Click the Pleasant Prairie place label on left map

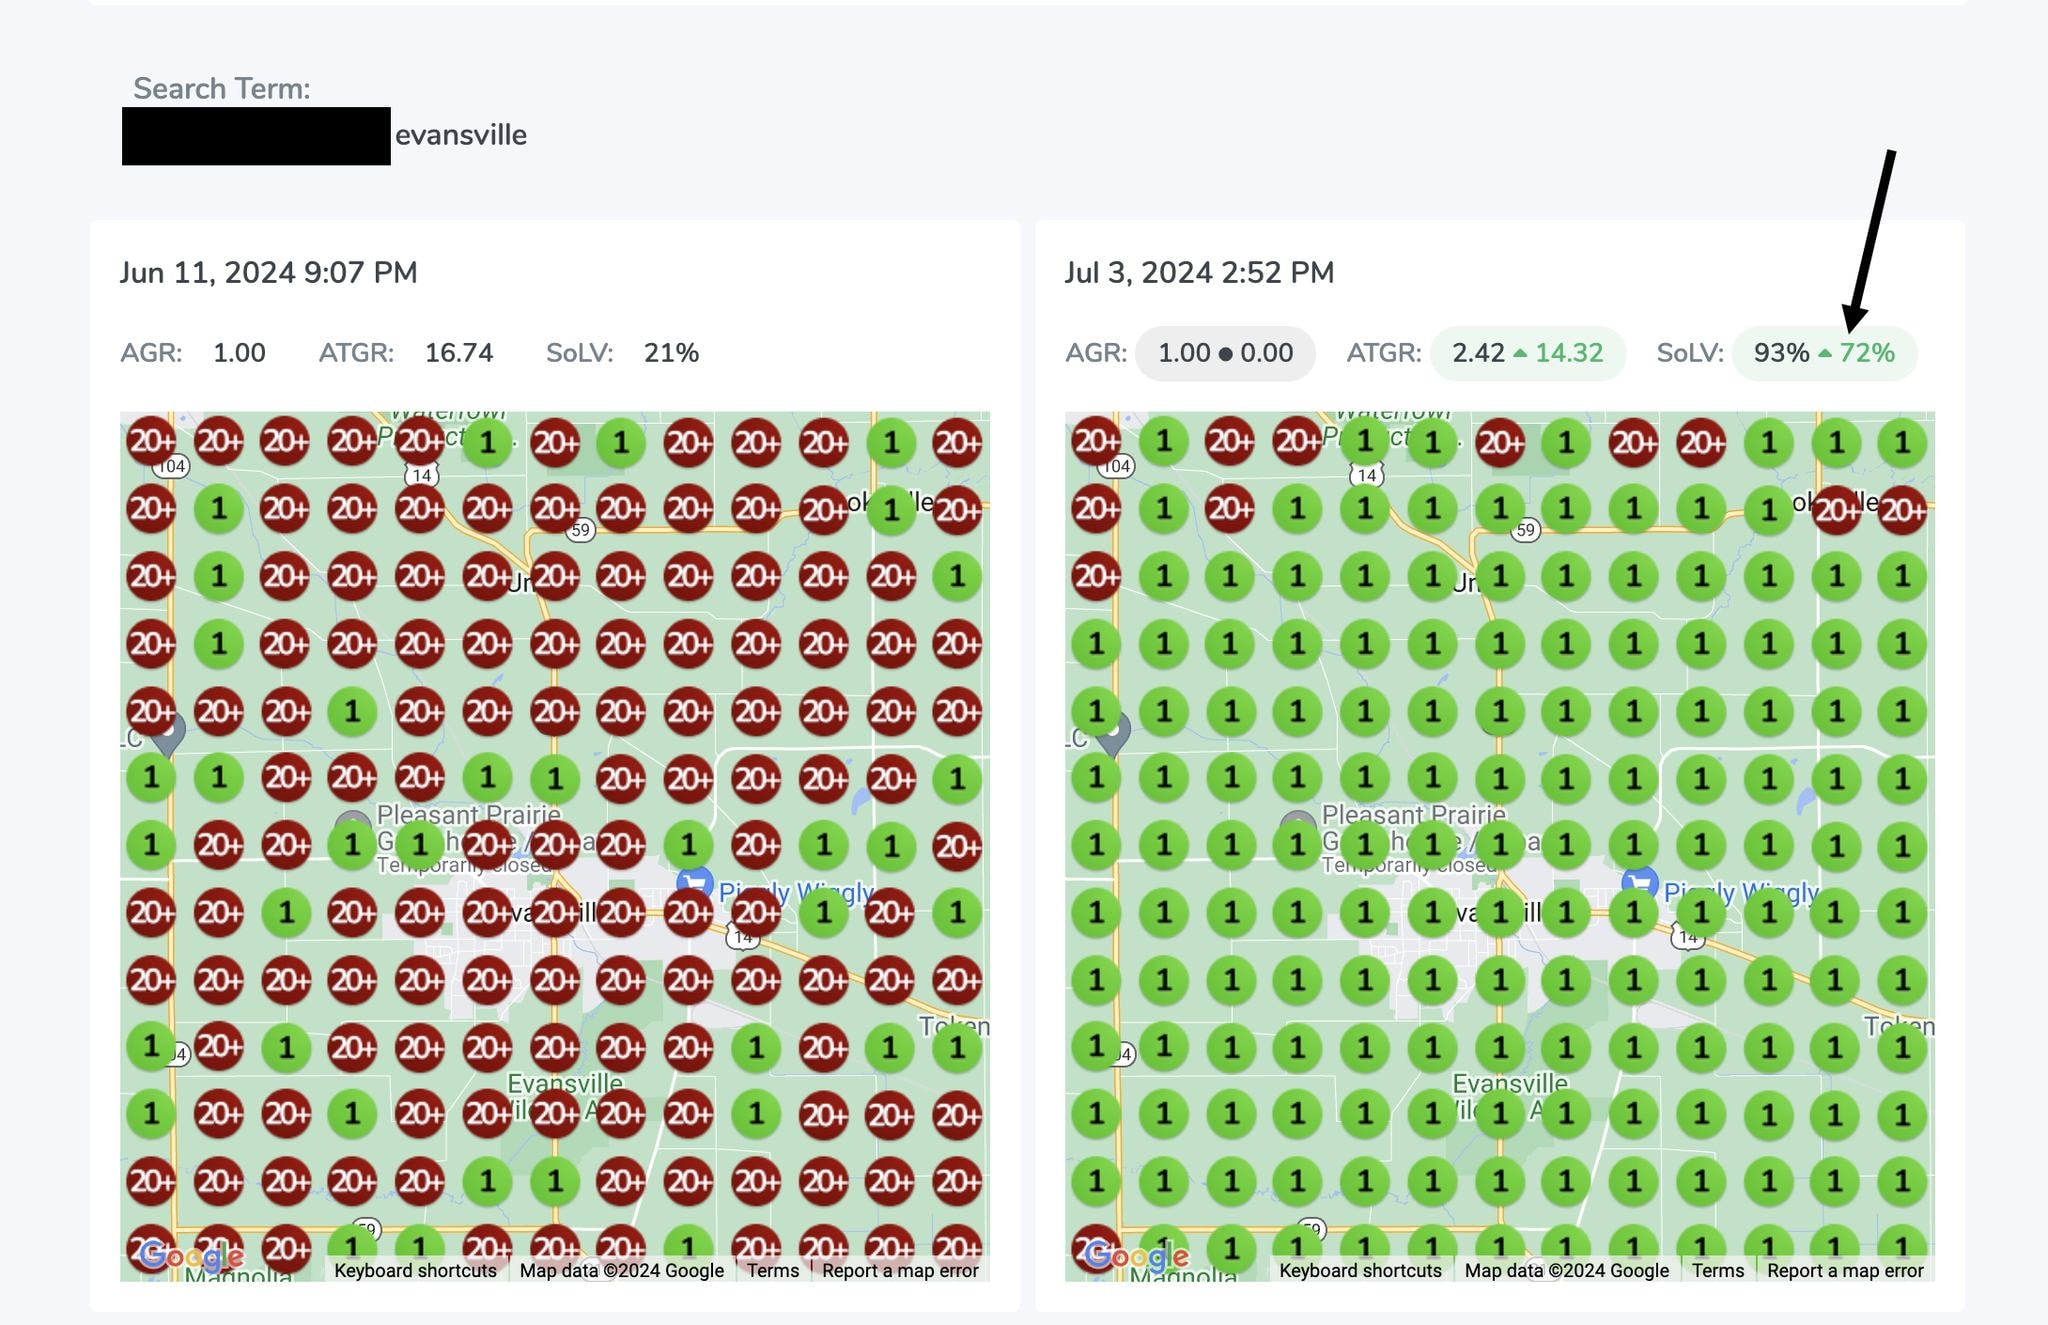[x=469, y=814]
